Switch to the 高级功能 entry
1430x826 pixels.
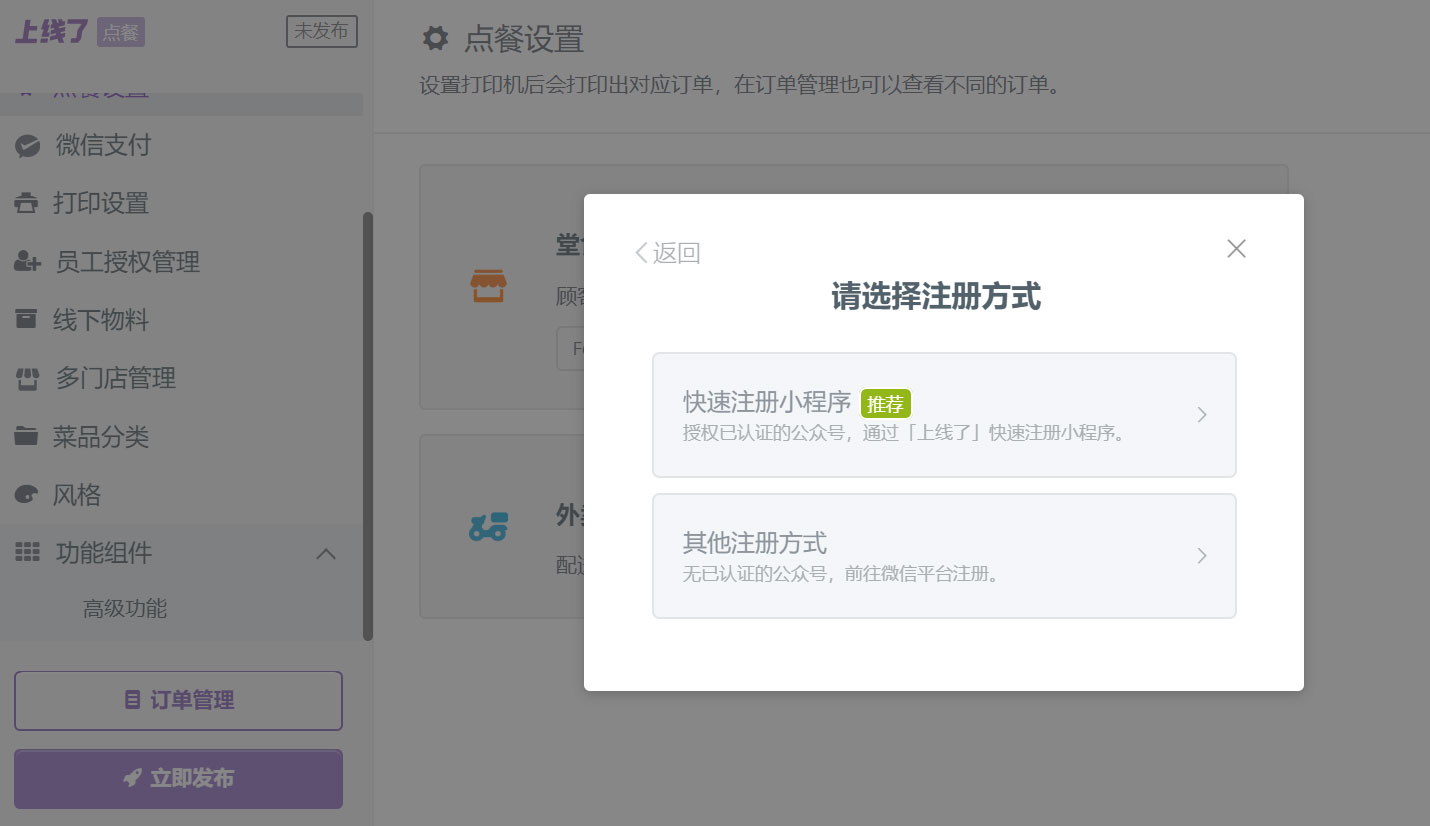[123, 608]
